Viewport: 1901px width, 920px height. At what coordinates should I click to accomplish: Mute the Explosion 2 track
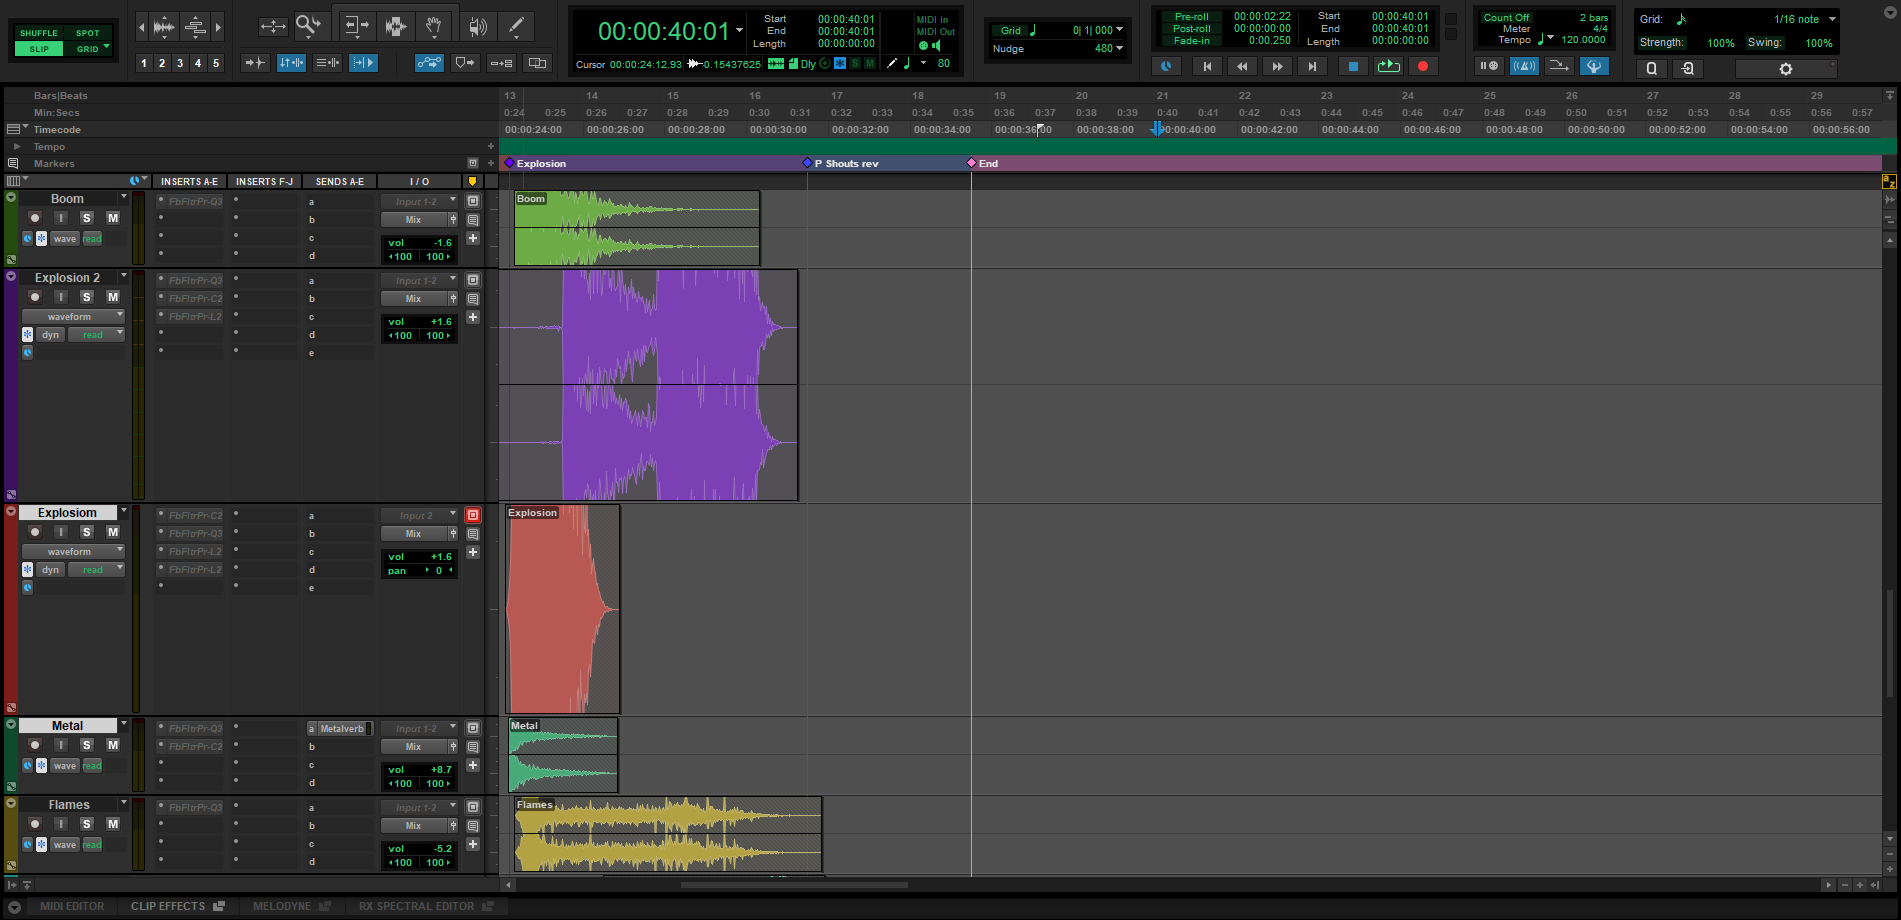pos(113,297)
